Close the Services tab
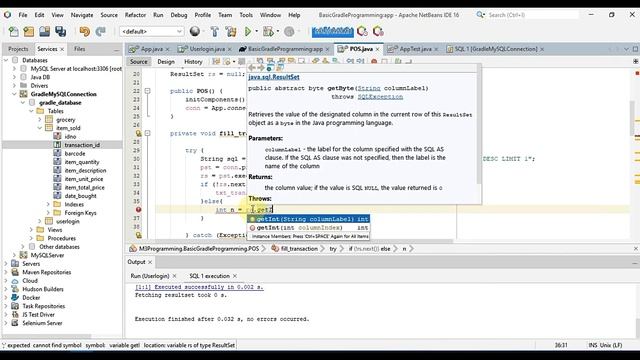The image size is (640, 360). [62, 49]
